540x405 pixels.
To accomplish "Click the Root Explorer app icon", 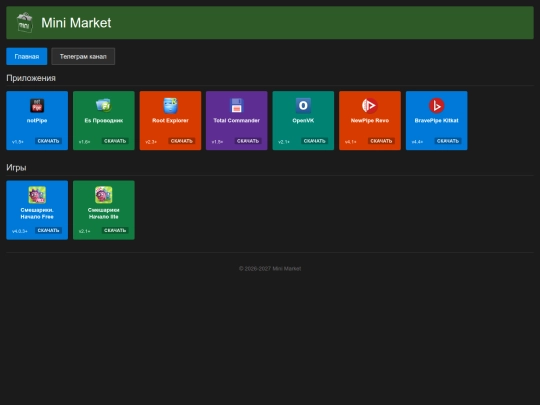I will click(170, 105).
